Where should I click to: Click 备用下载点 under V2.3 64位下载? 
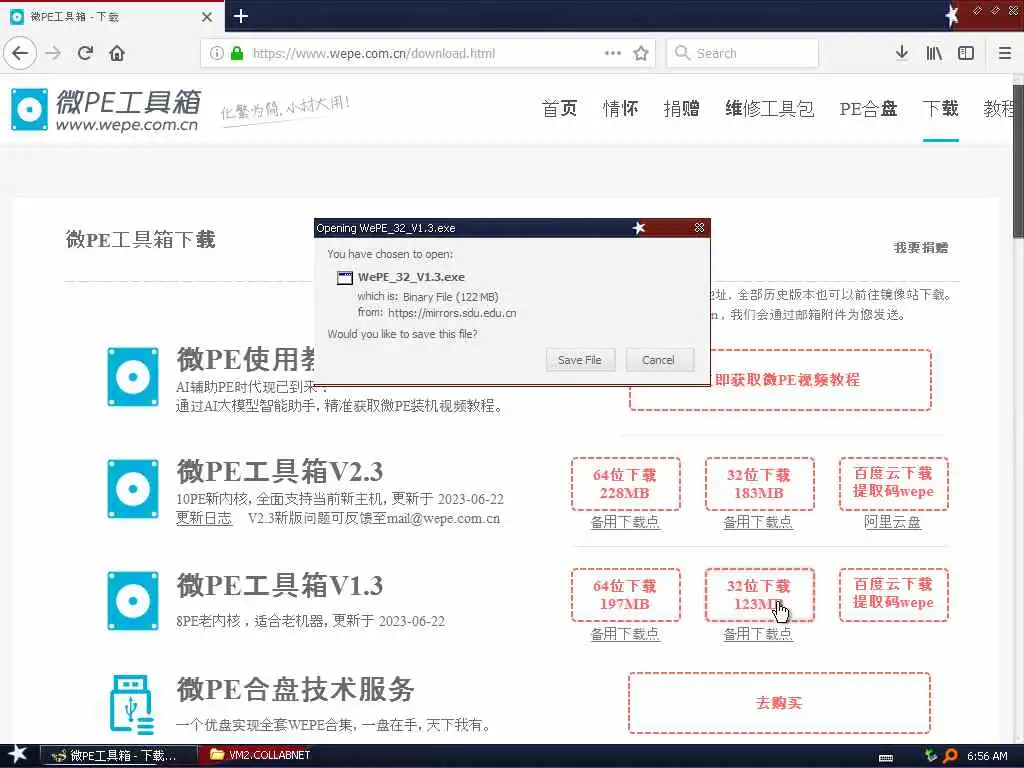coord(625,522)
